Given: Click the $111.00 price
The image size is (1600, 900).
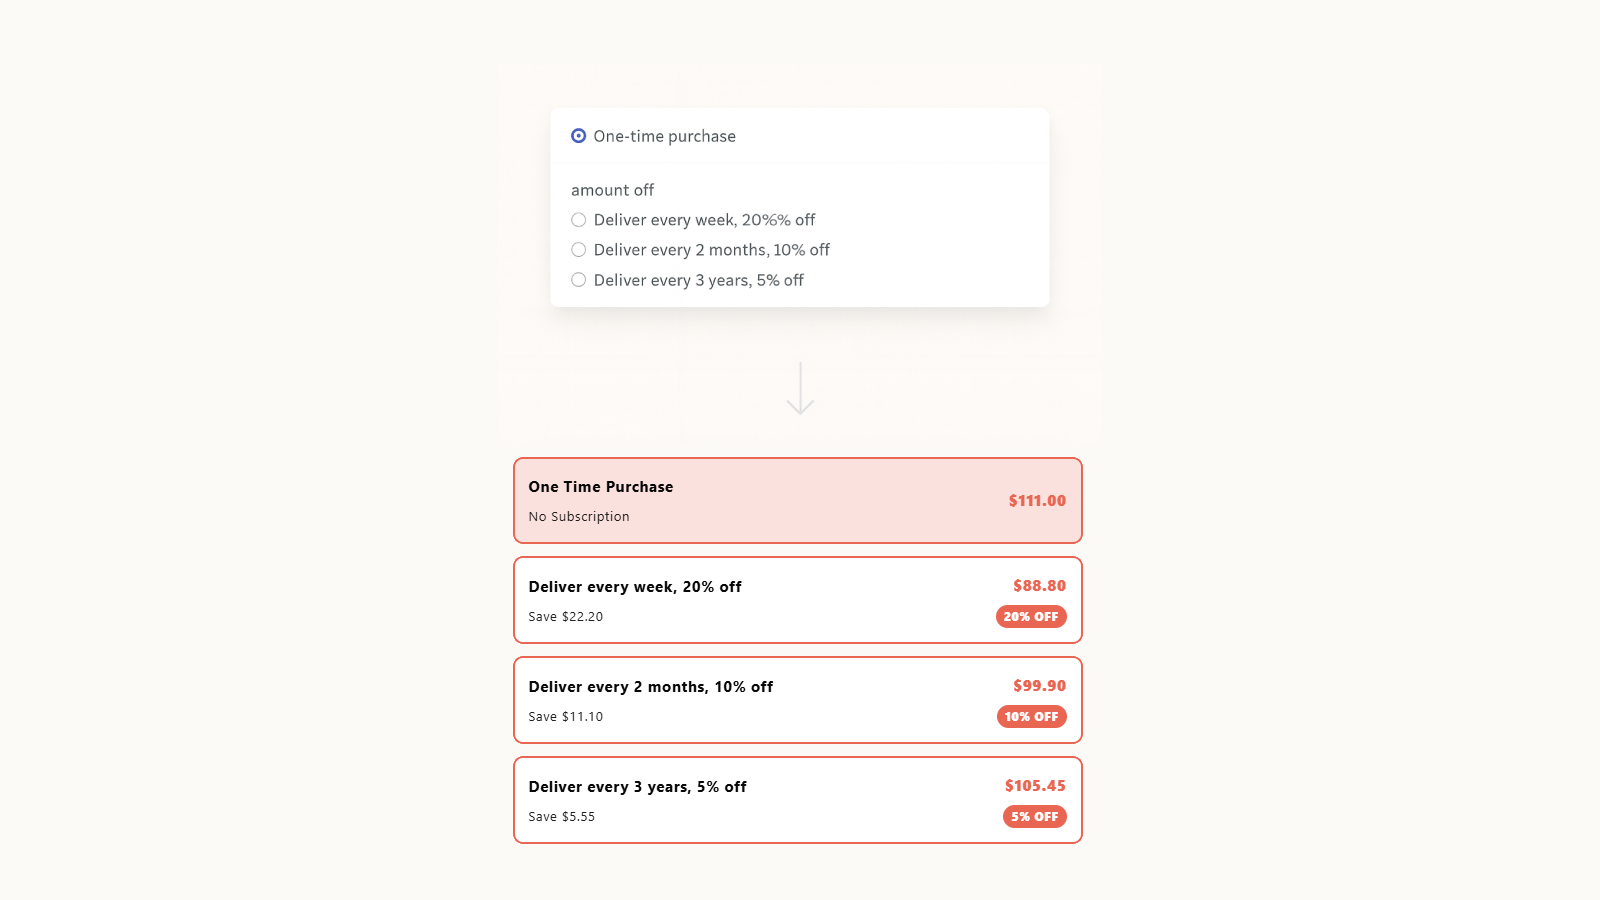Looking at the screenshot, I should point(1037,501).
